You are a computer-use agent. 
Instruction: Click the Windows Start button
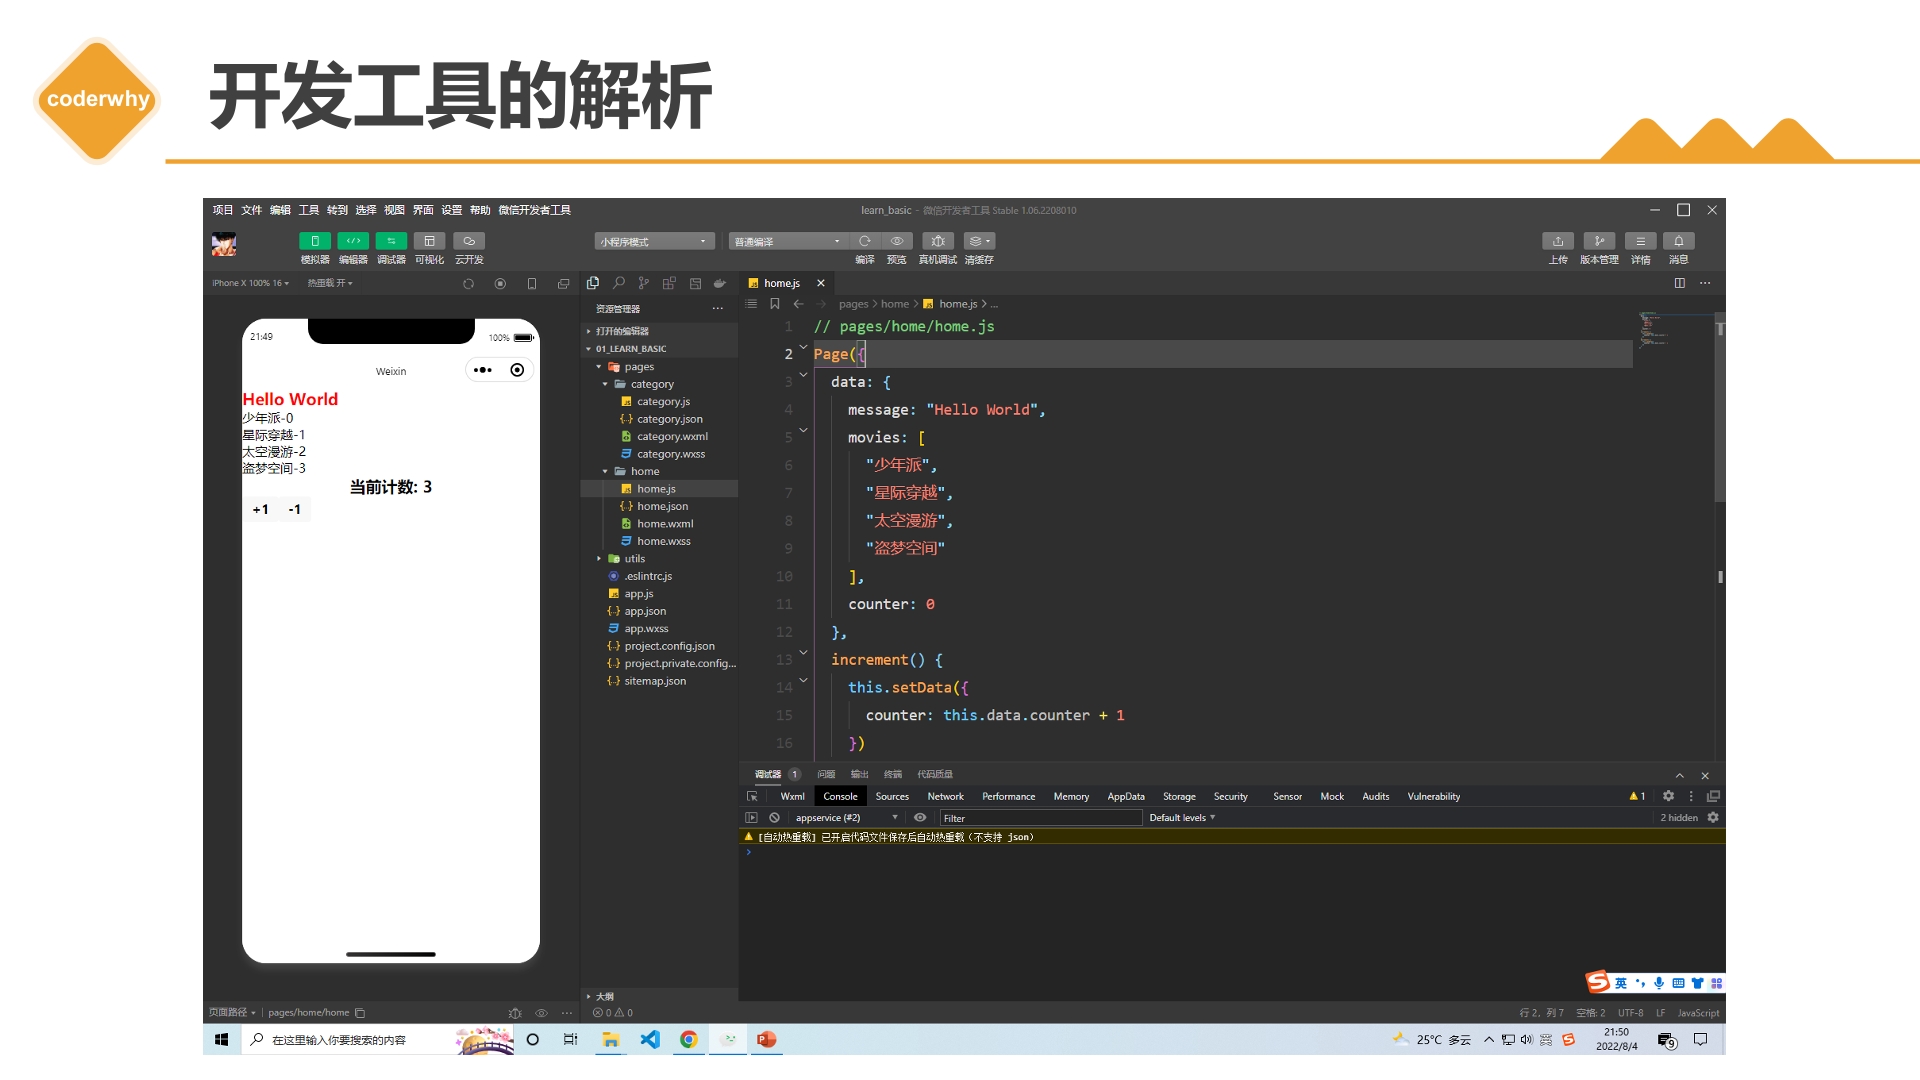(x=222, y=1040)
